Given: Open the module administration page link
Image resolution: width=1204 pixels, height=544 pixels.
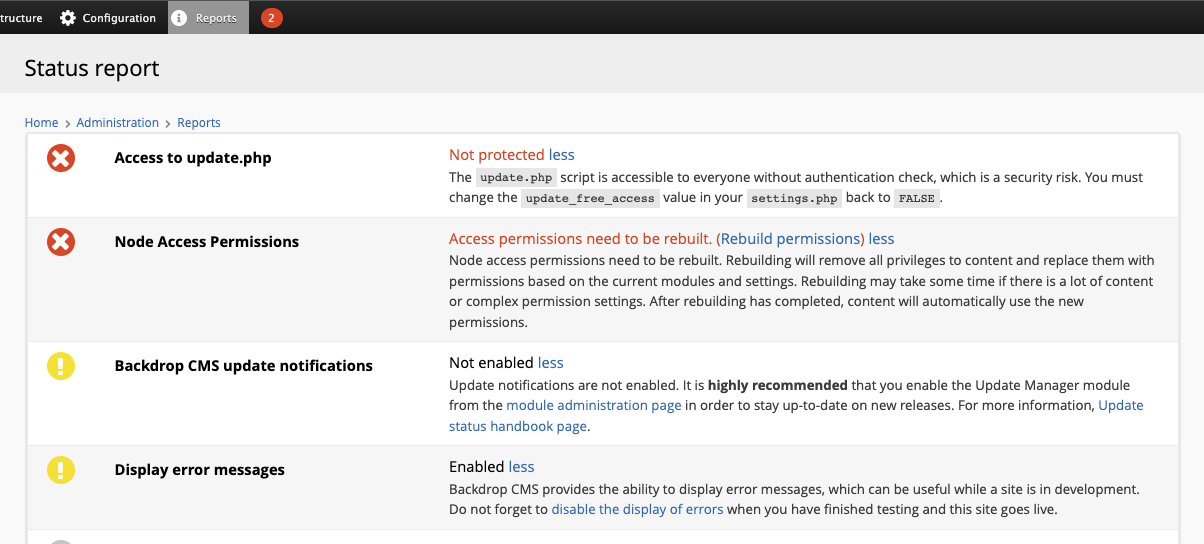Looking at the screenshot, I should point(594,405).
